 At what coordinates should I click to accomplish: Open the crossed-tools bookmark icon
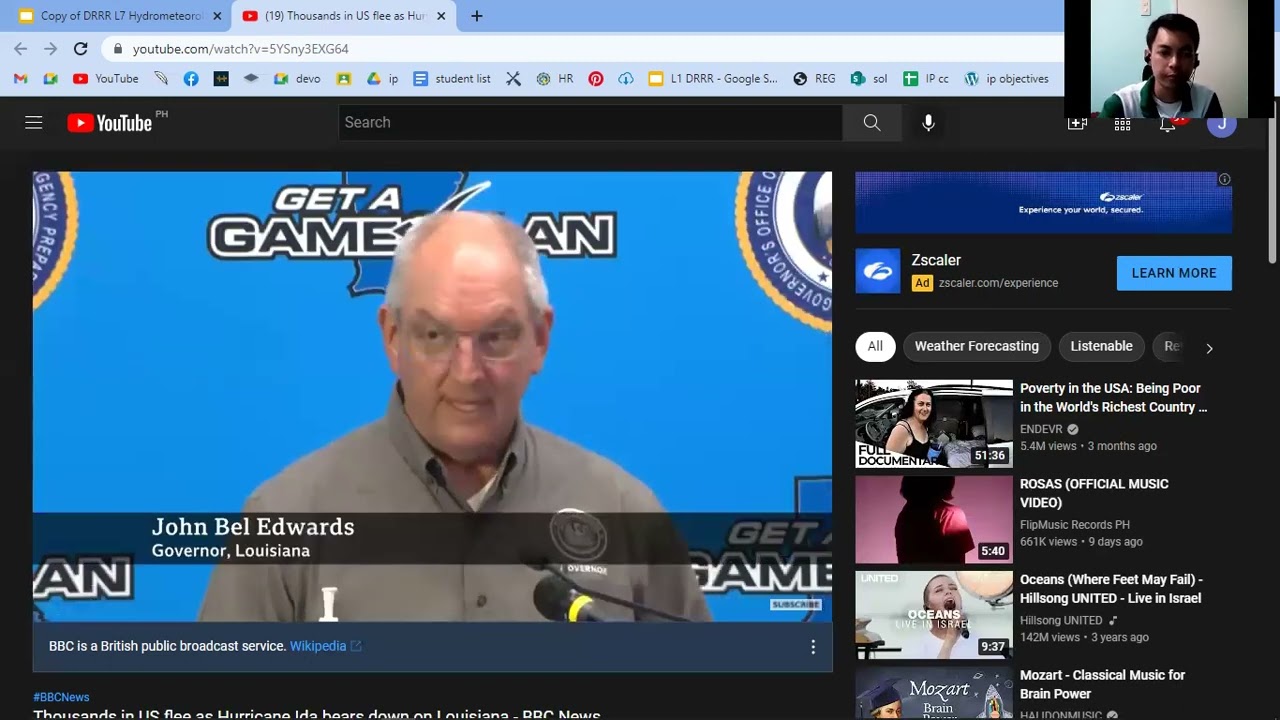point(513,78)
